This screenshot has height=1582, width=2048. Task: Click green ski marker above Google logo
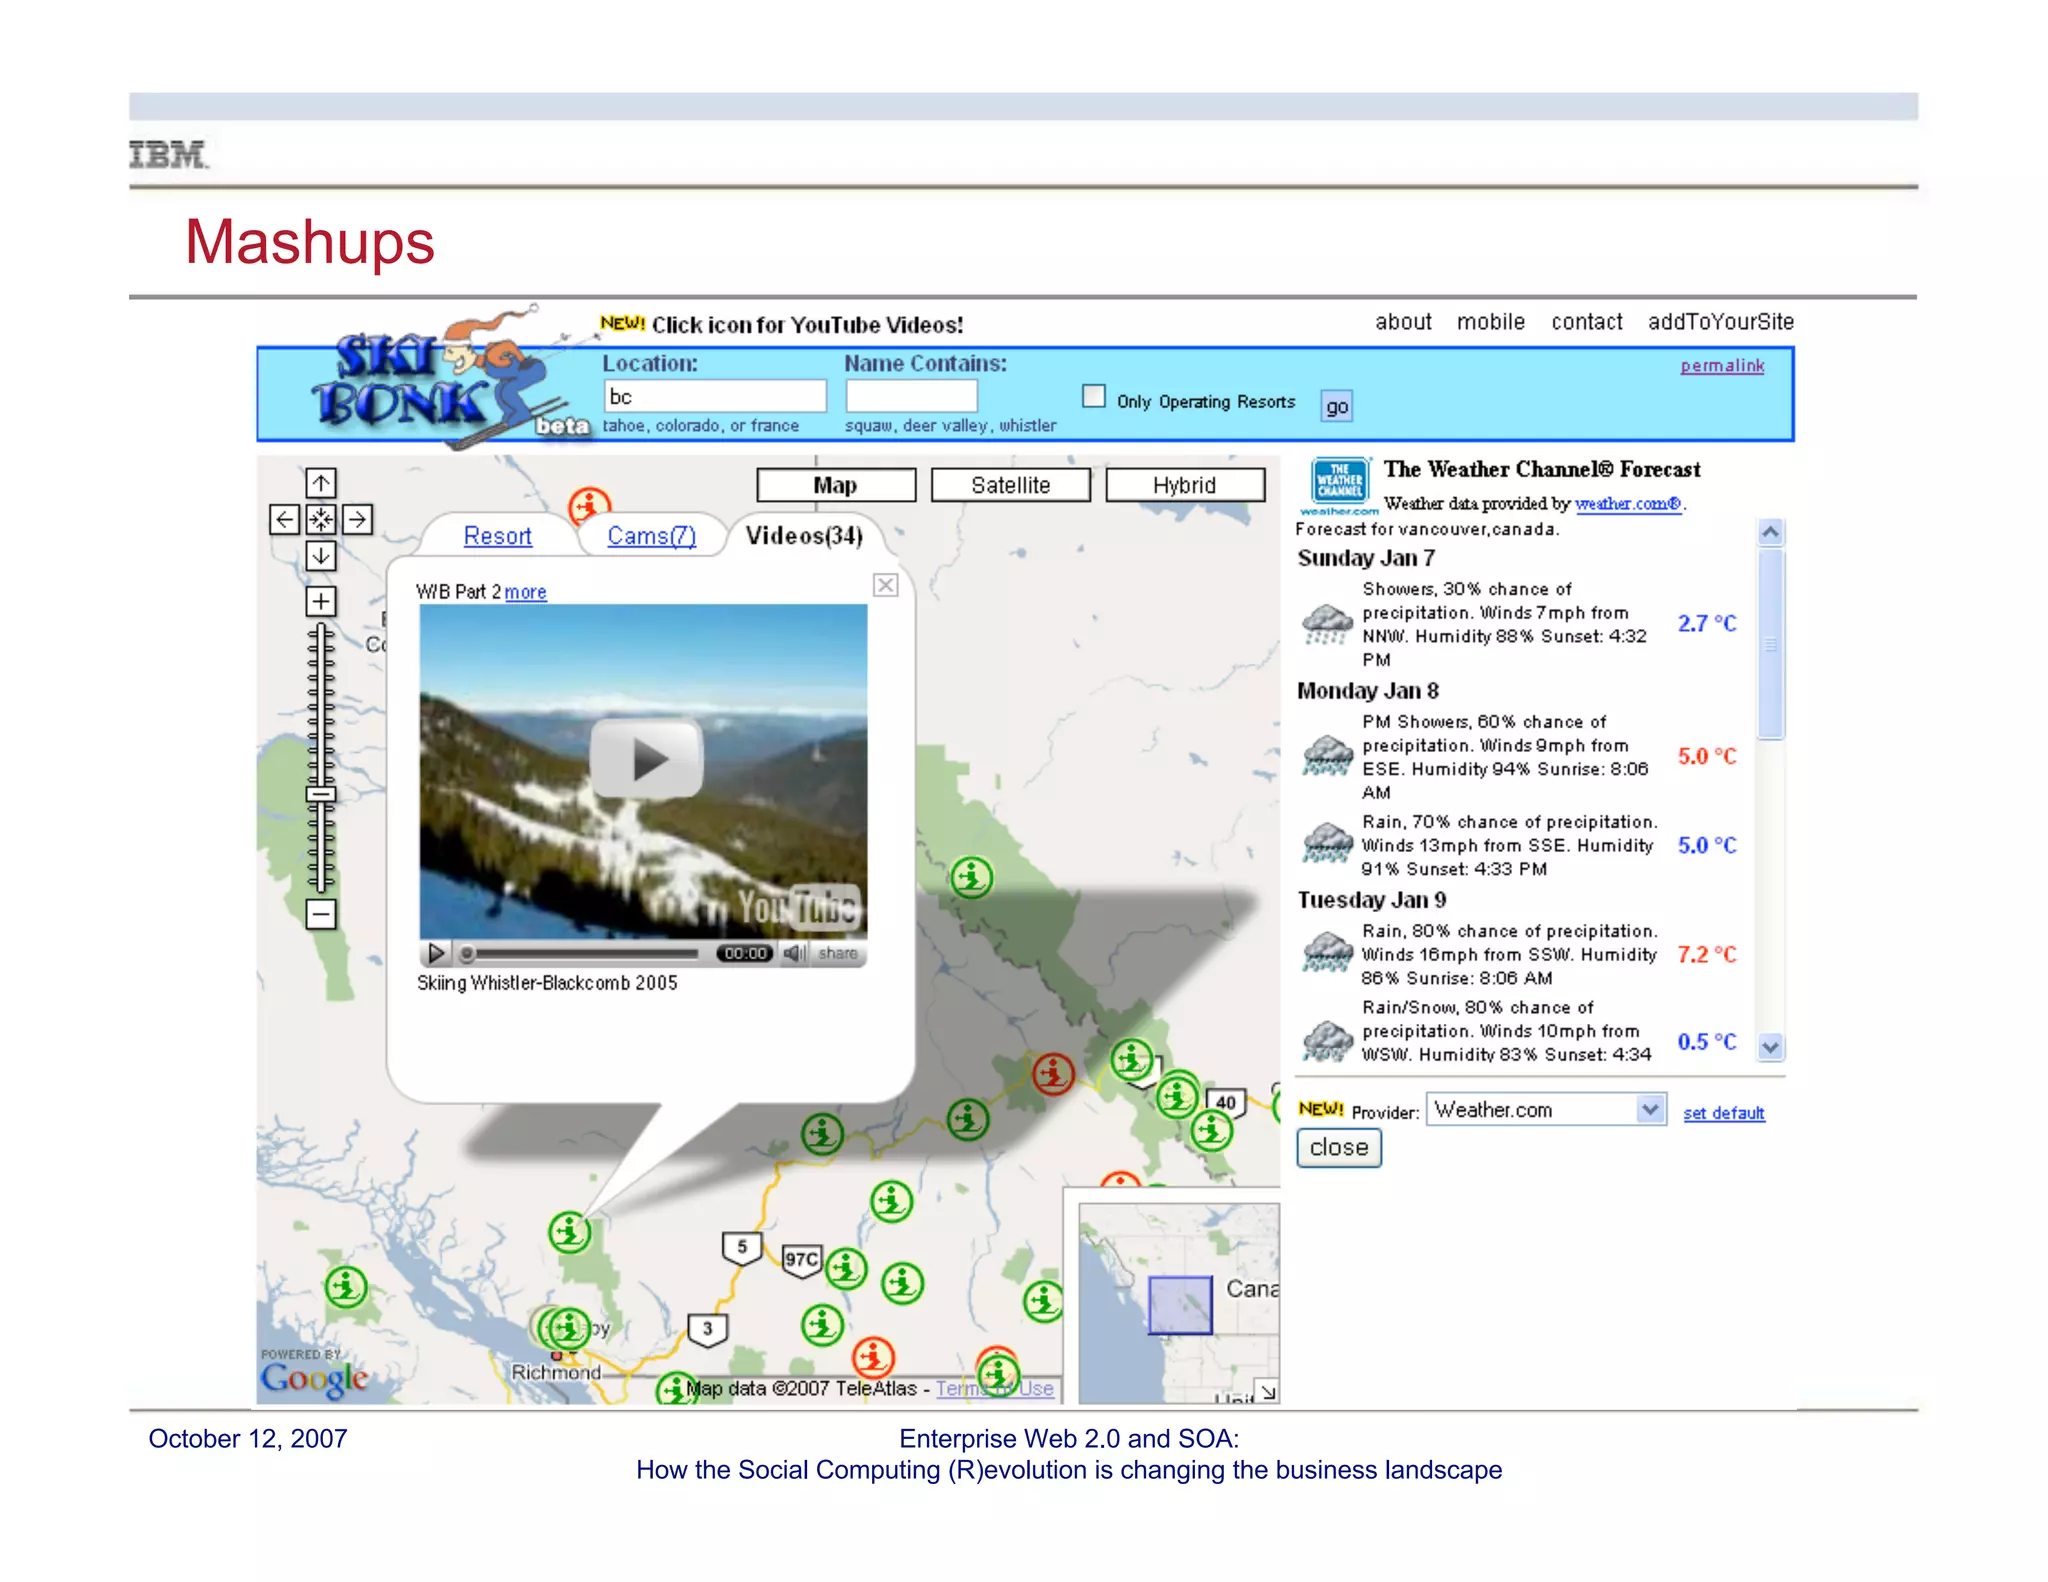(x=346, y=1287)
